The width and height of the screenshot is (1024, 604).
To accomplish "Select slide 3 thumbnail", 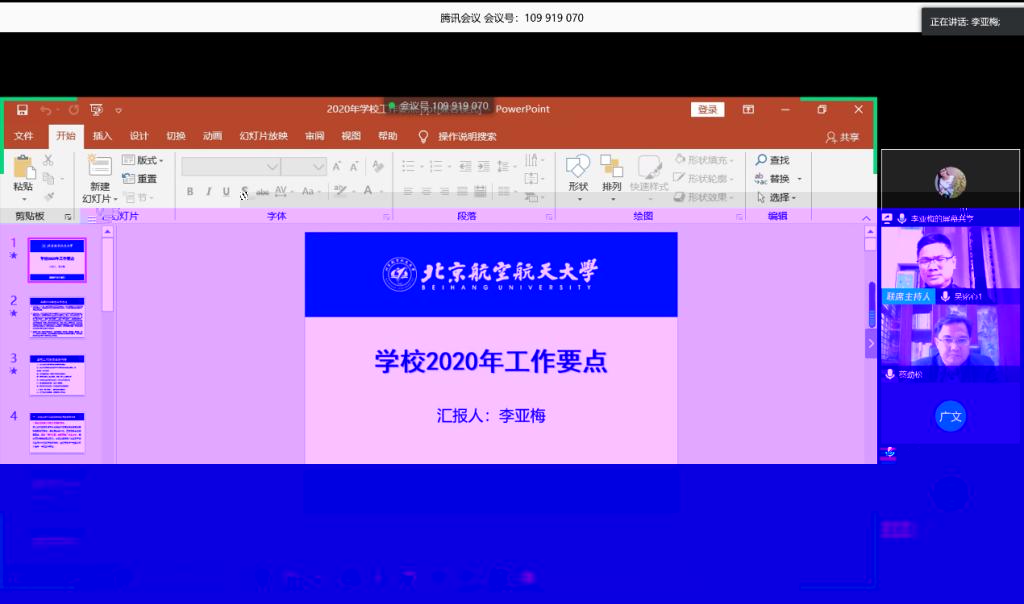I will (57, 375).
